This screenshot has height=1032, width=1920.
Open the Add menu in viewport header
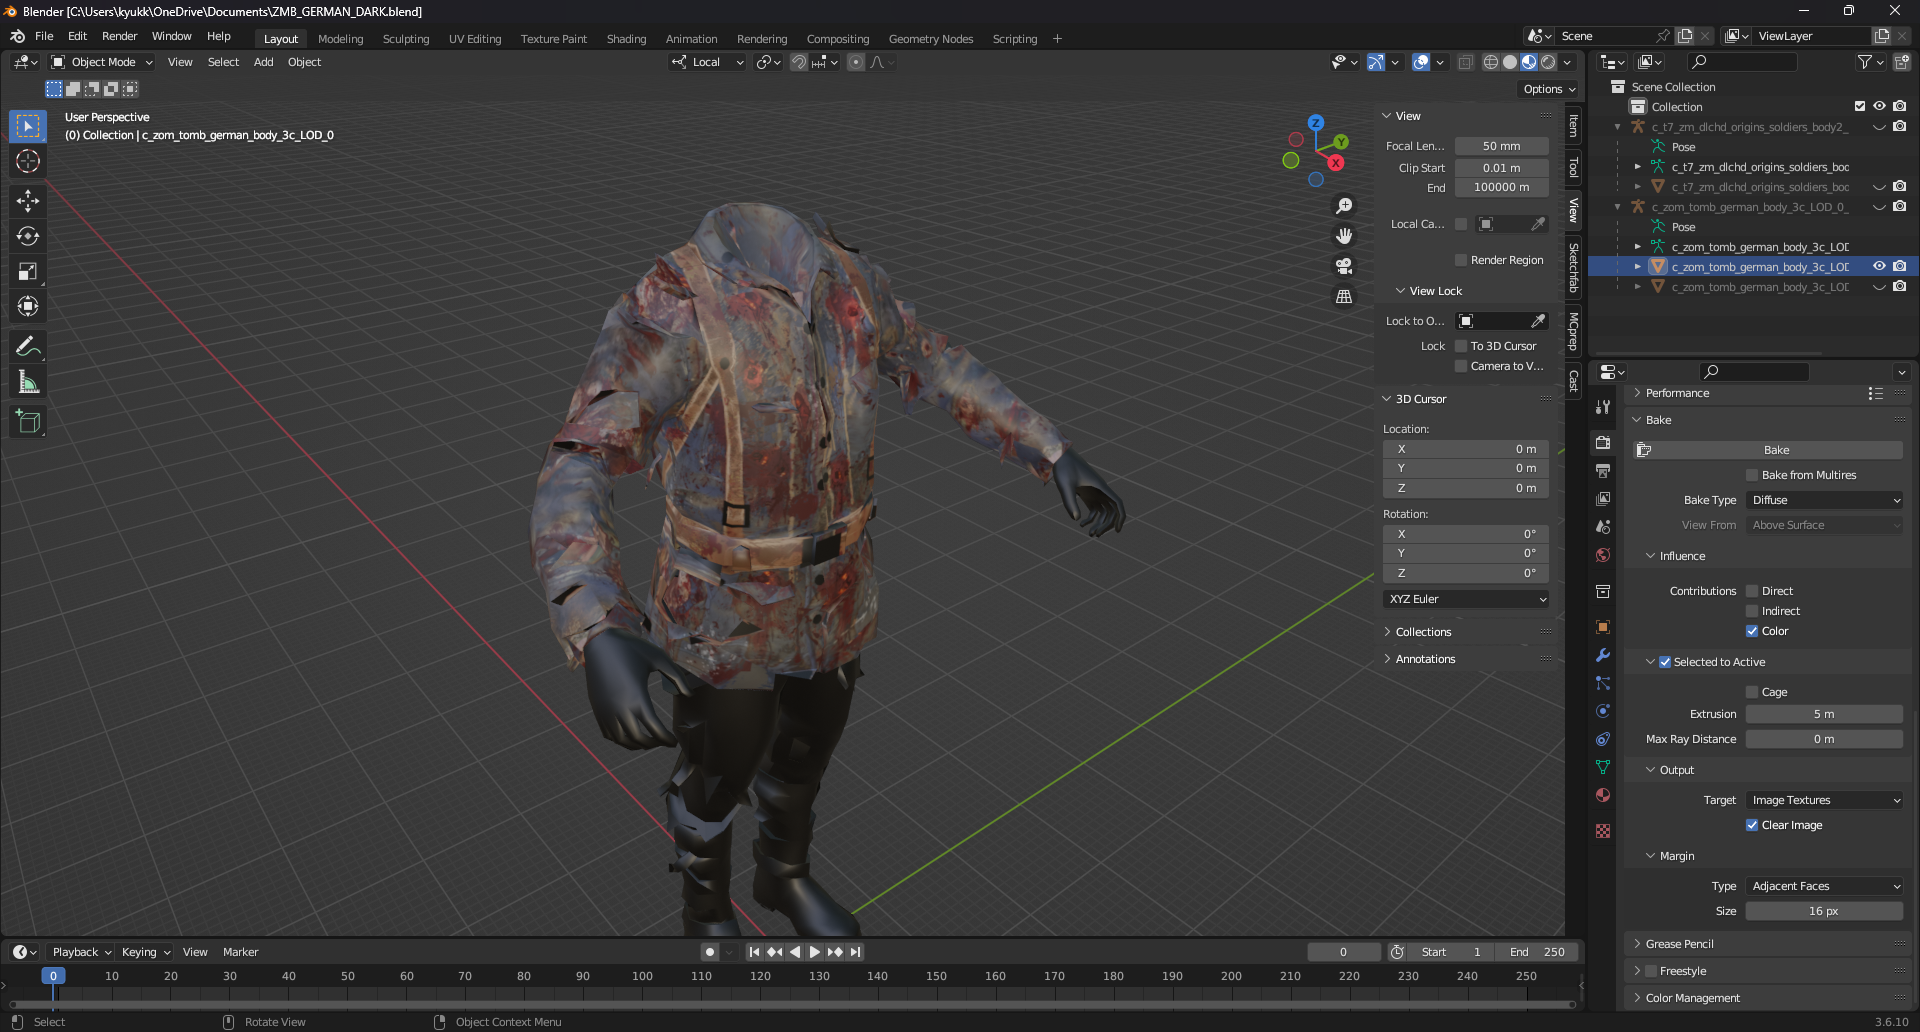(263, 62)
